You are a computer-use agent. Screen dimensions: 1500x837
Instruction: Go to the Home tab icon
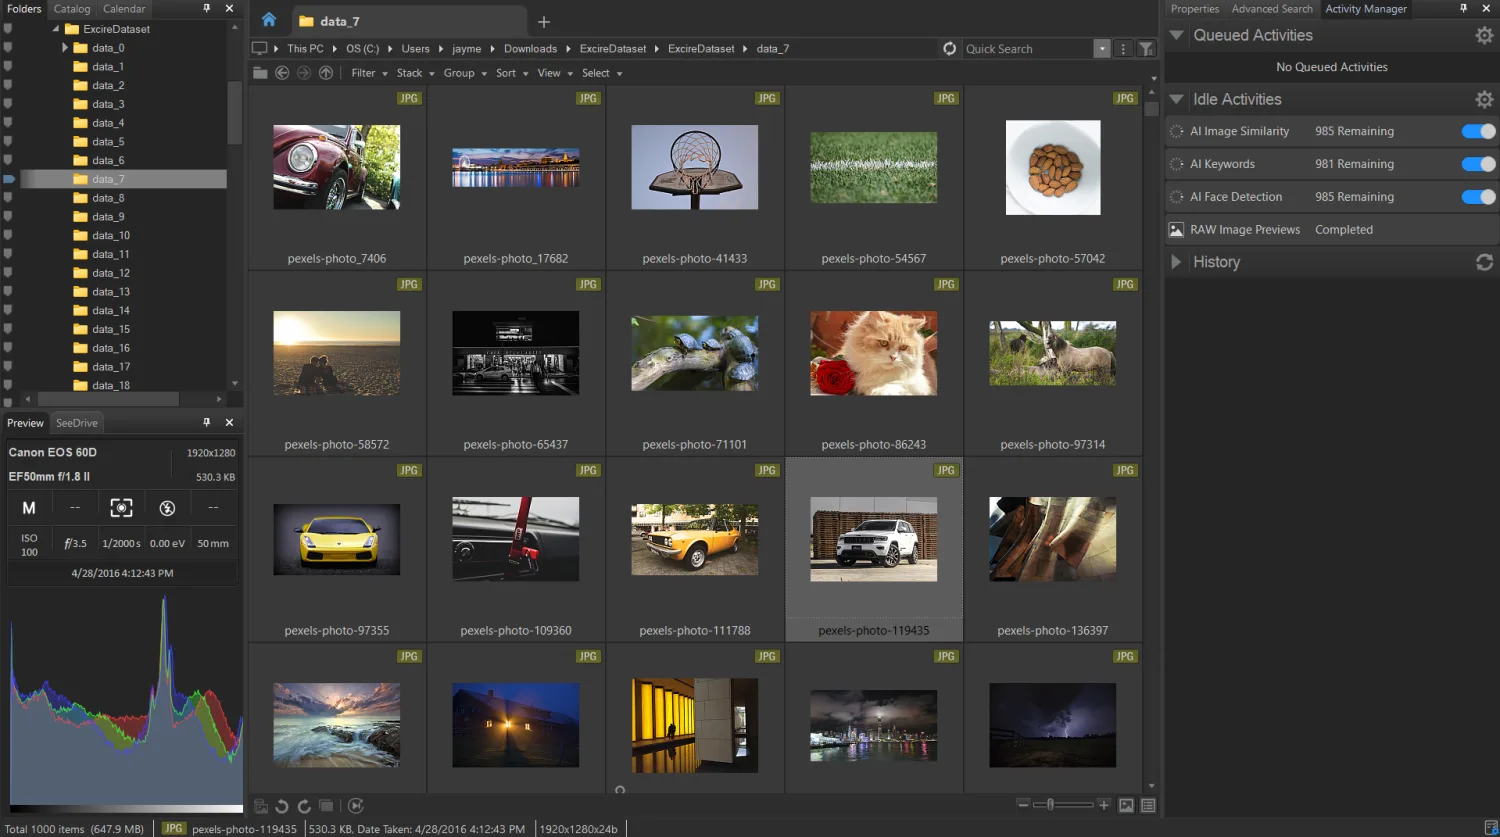268,20
